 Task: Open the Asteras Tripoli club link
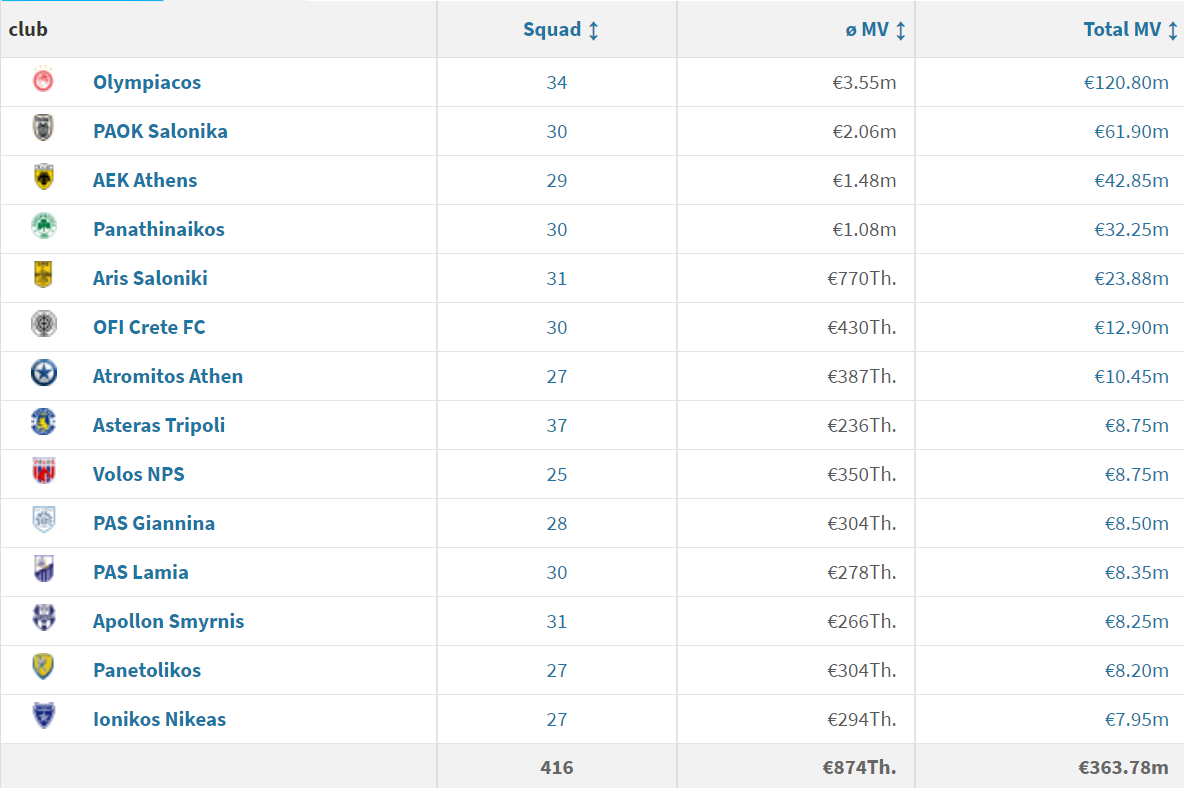159,425
